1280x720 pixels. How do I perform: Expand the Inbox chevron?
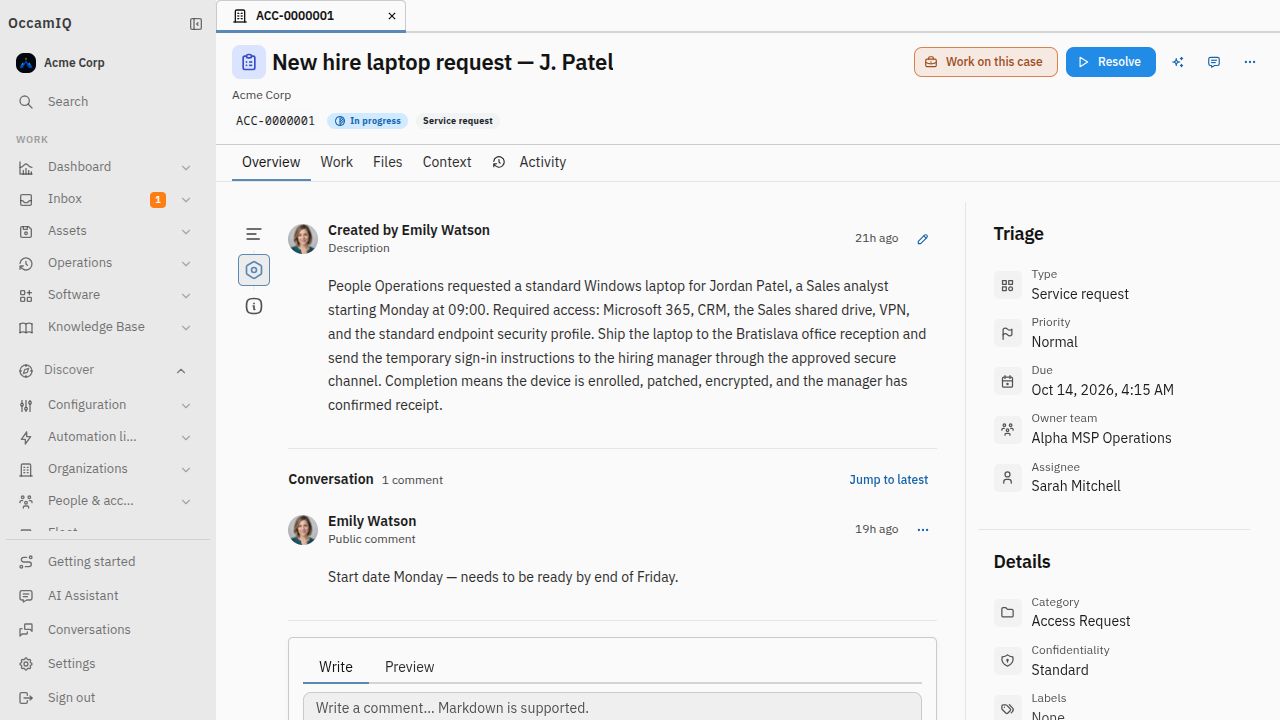pyautogui.click(x=186, y=199)
